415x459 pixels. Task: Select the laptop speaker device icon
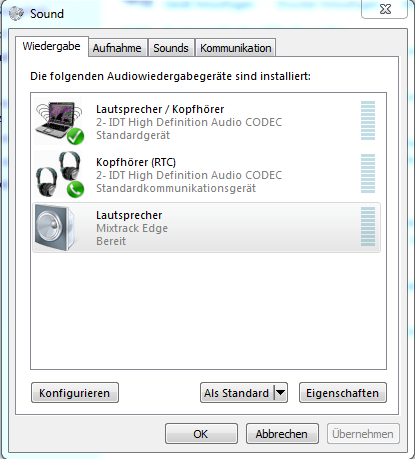coord(59,122)
